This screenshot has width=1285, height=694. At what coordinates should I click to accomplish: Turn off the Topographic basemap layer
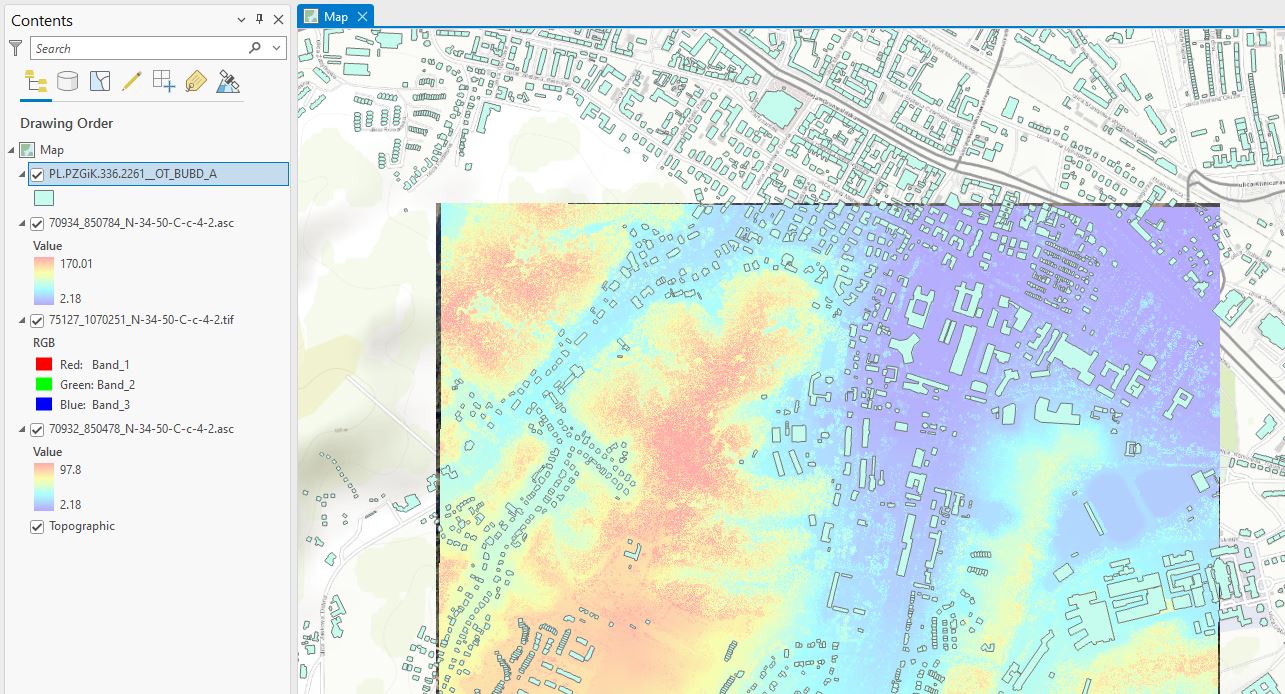pos(37,526)
